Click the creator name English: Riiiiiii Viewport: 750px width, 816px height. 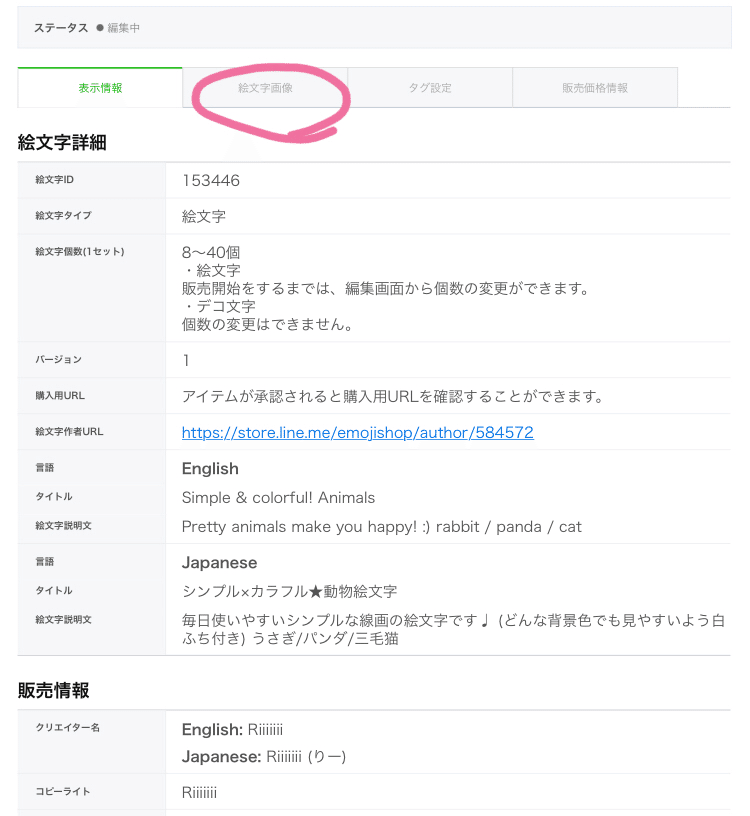pyautogui.click(x=232, y=730)
